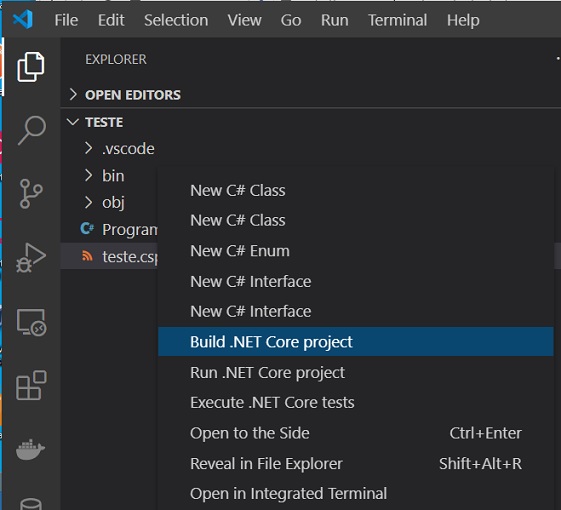The height and width of the screenshot is (510, 561).
Task: Expand the obj folder chevron
Action: pos(88,202)
